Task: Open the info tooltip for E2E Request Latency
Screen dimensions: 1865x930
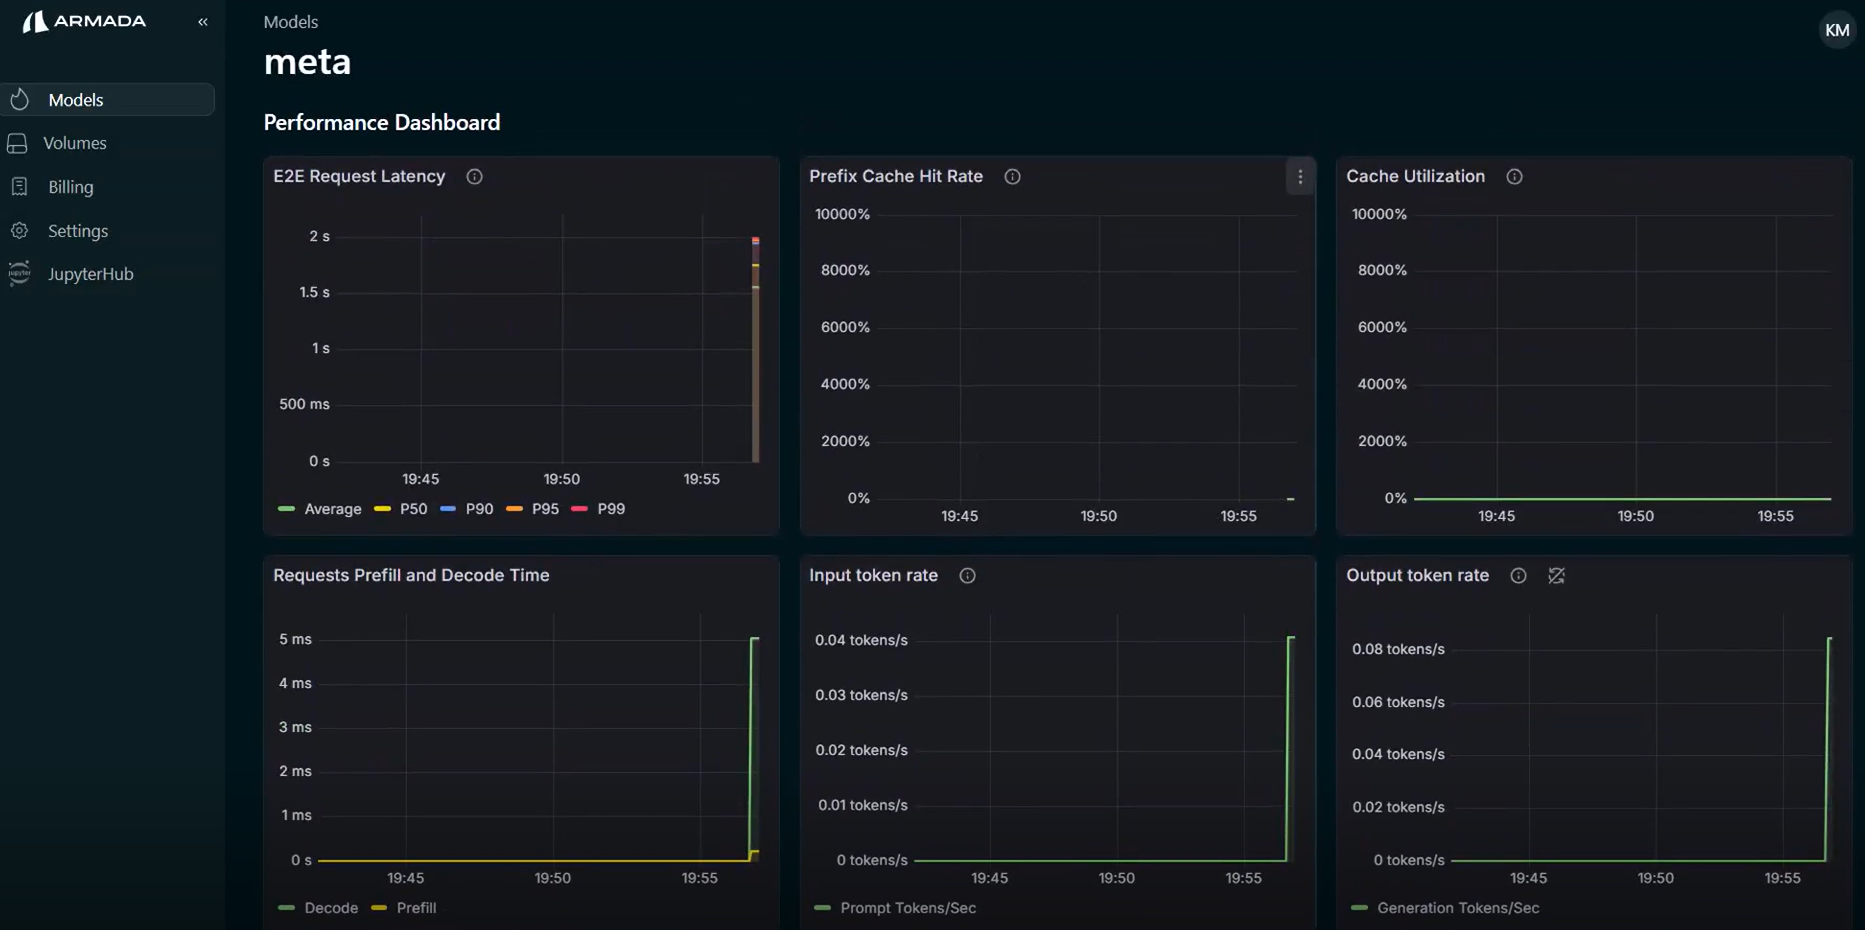Action: [x=474, y=177]
